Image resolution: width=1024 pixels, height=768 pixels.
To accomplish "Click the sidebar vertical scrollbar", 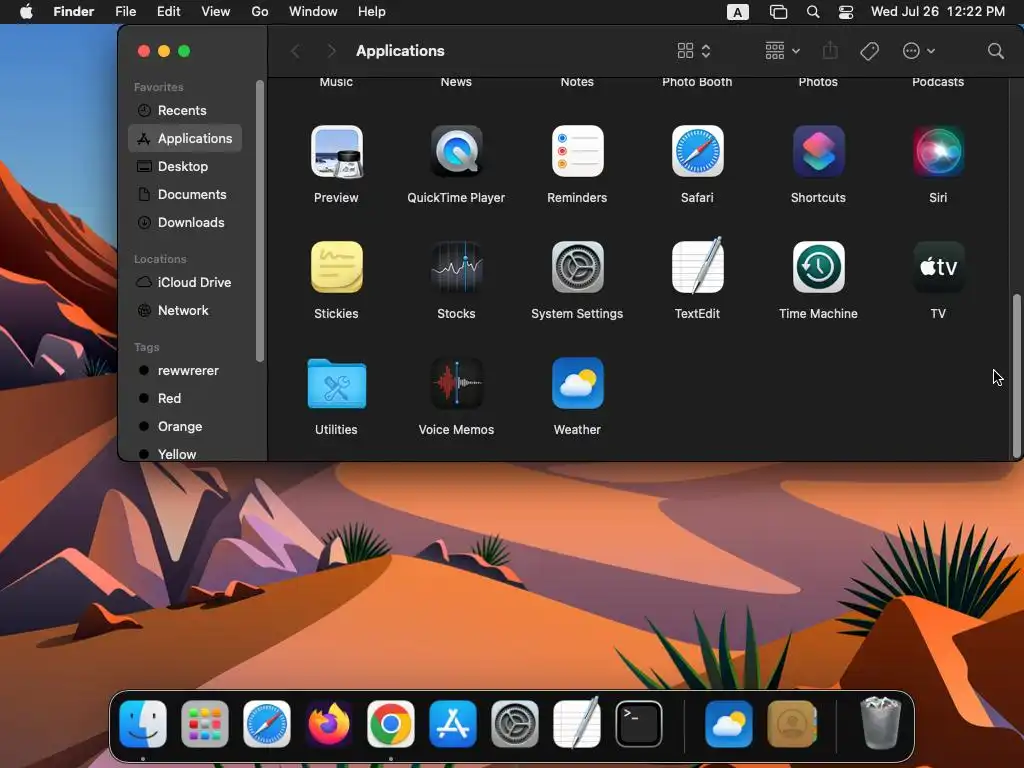I will coord(260,221).
